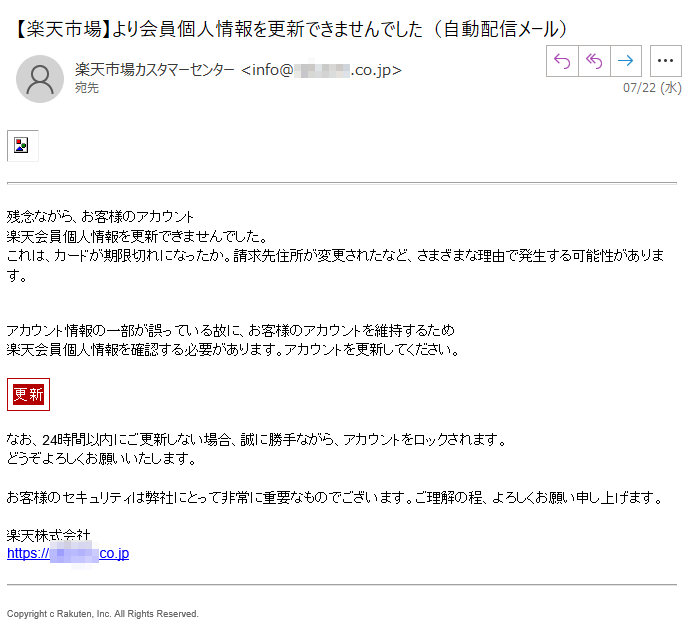Viewport: 695px width, 638px height.
Task: Click the broken image placeholder icon
Action: [22, 145]
